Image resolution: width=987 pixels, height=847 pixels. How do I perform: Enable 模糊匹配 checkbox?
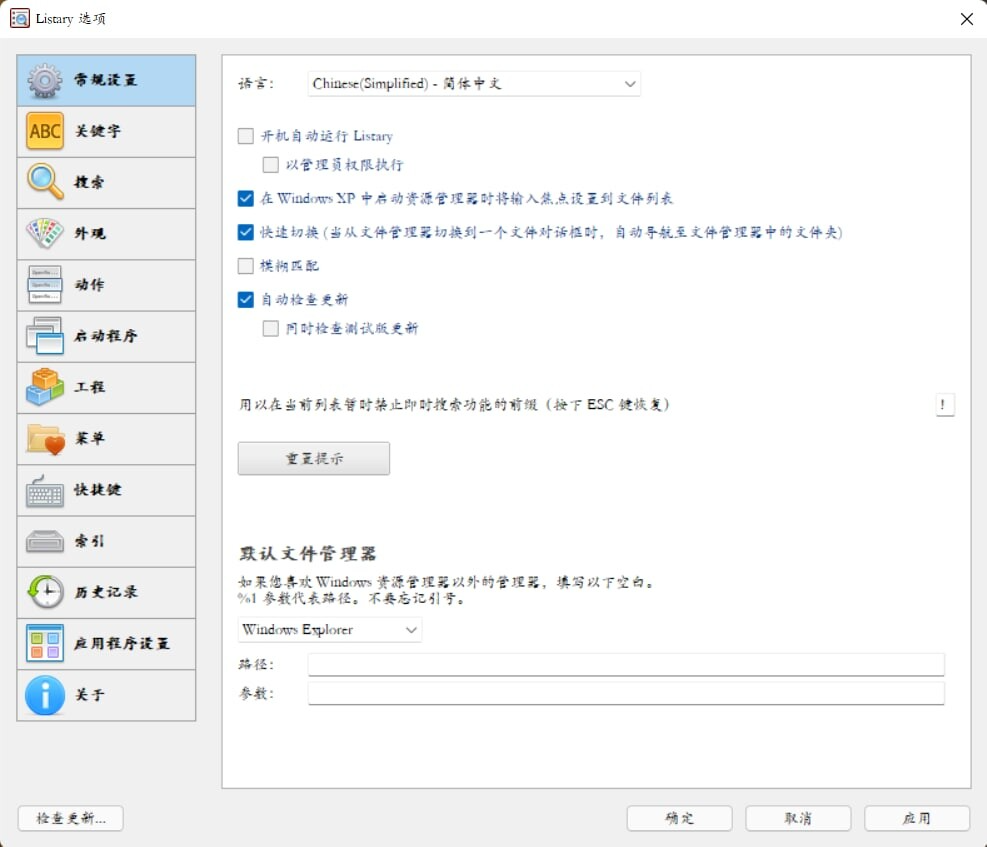point(245,266)
